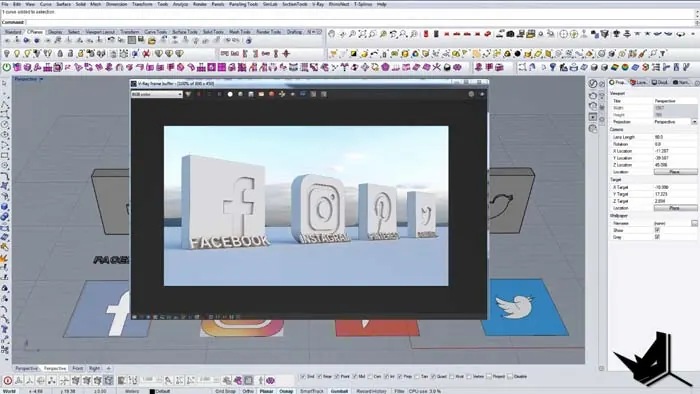Viewport: 700px width, 394px height.
Task: Click the yellow open folder icon
Action: tap(152, 41)
